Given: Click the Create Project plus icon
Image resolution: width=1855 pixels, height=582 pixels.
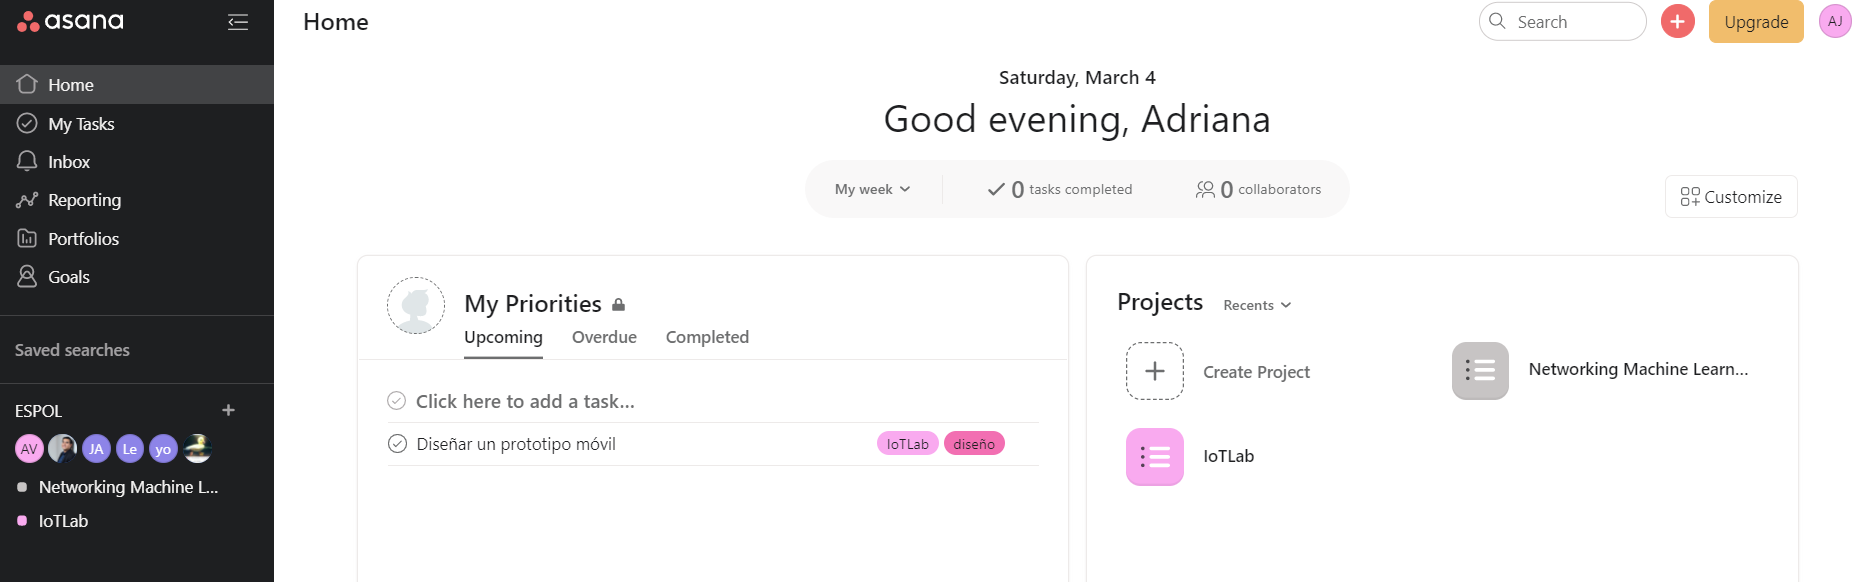Looking at the screenshot, I should (1154, 371).
